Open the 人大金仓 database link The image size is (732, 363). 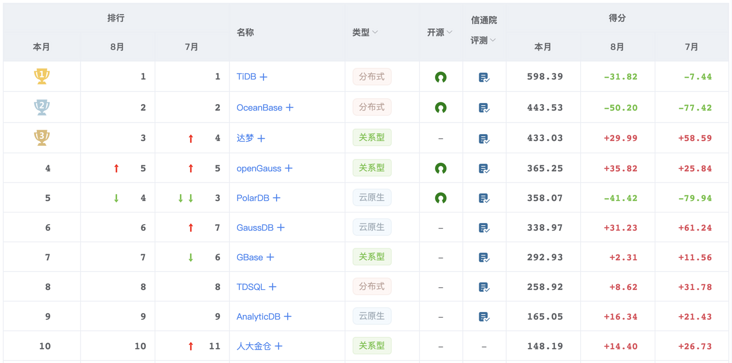254,346
